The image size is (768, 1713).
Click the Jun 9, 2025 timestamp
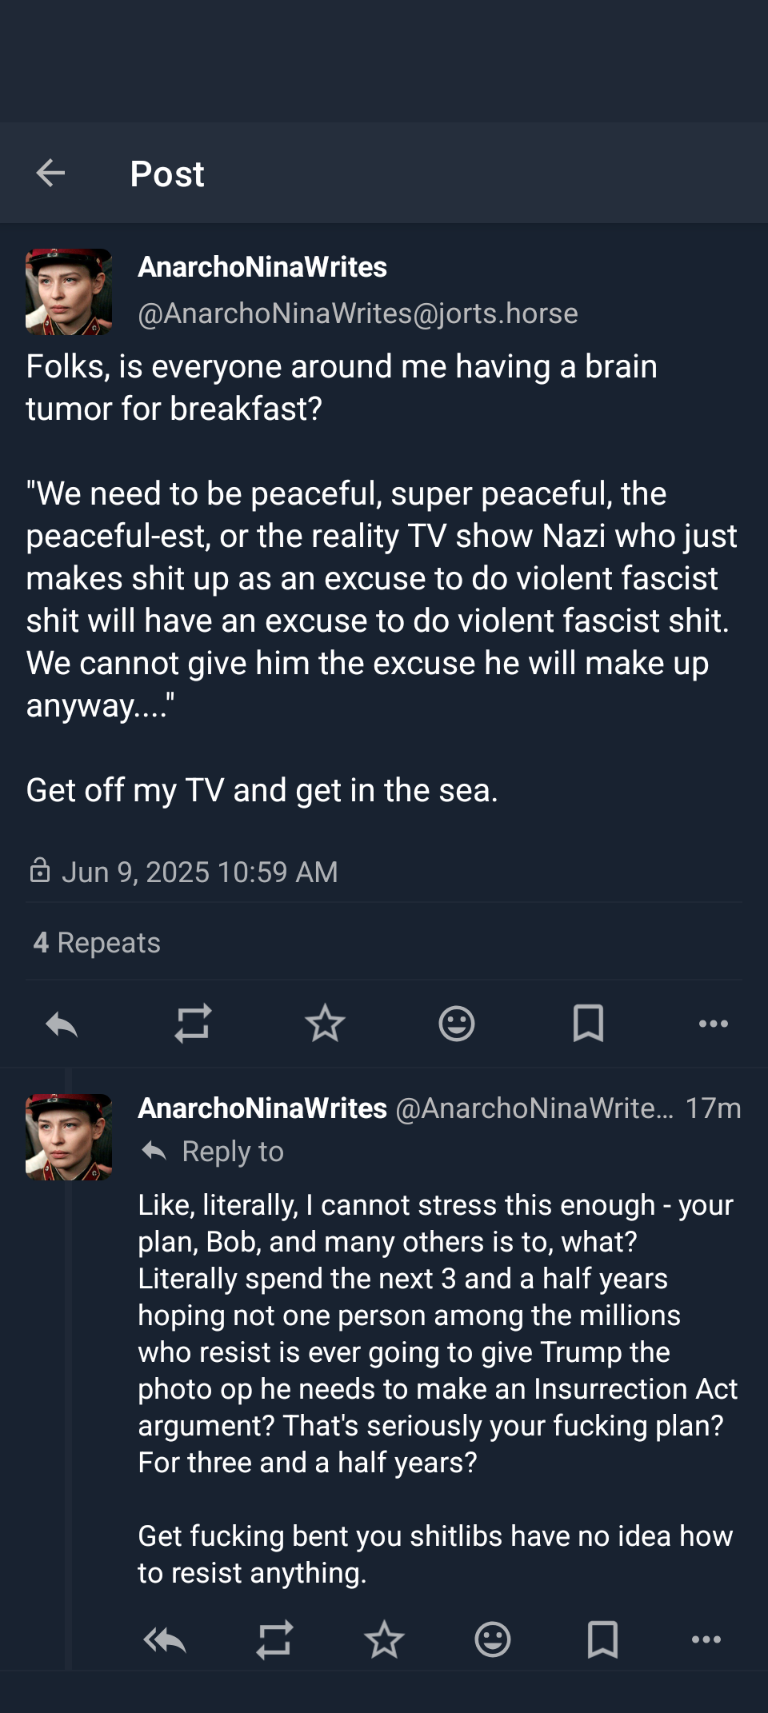pyautogui.click(x=200, y=872)
